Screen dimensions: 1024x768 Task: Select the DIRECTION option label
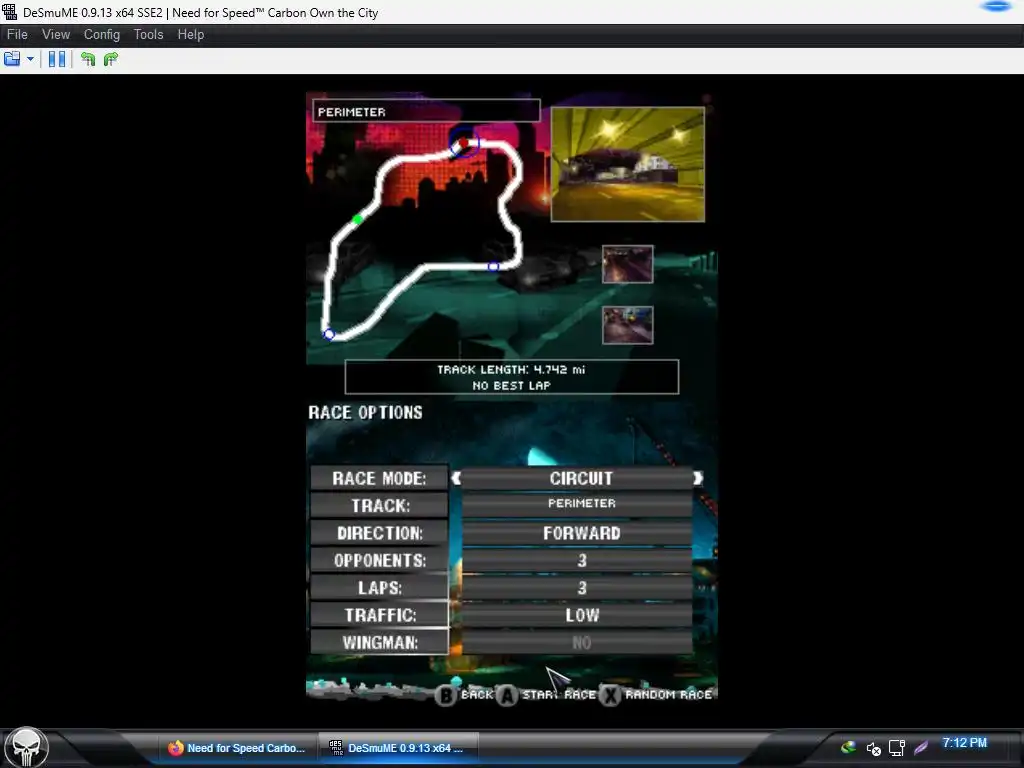coord(379,533)
